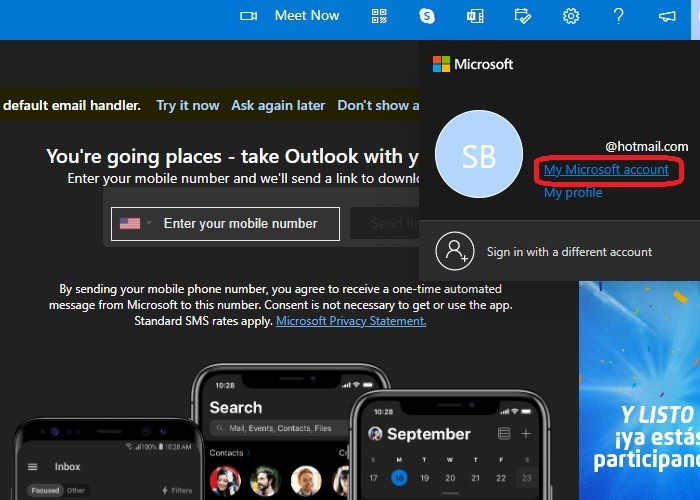Click the September calendar phone image
This screenshot has height=500, width=700.
click(450, 445)
